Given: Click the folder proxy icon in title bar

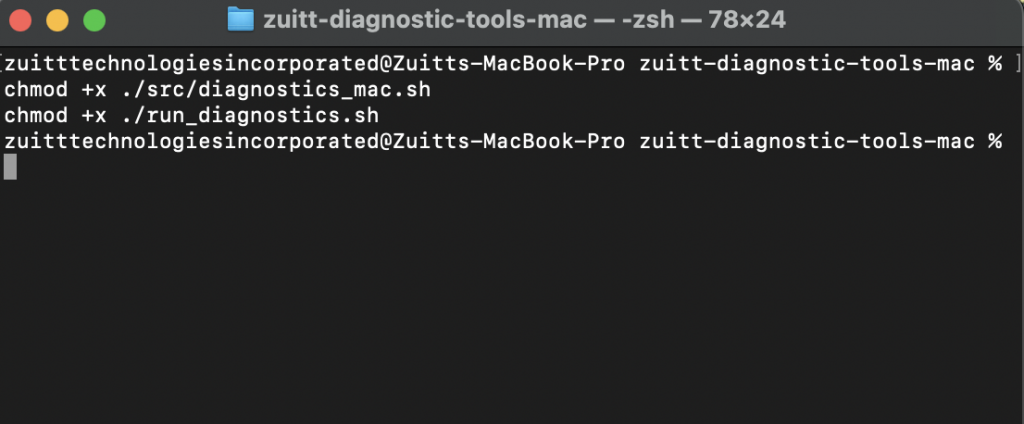Looking at the screenshot, I should click(241, 19).
